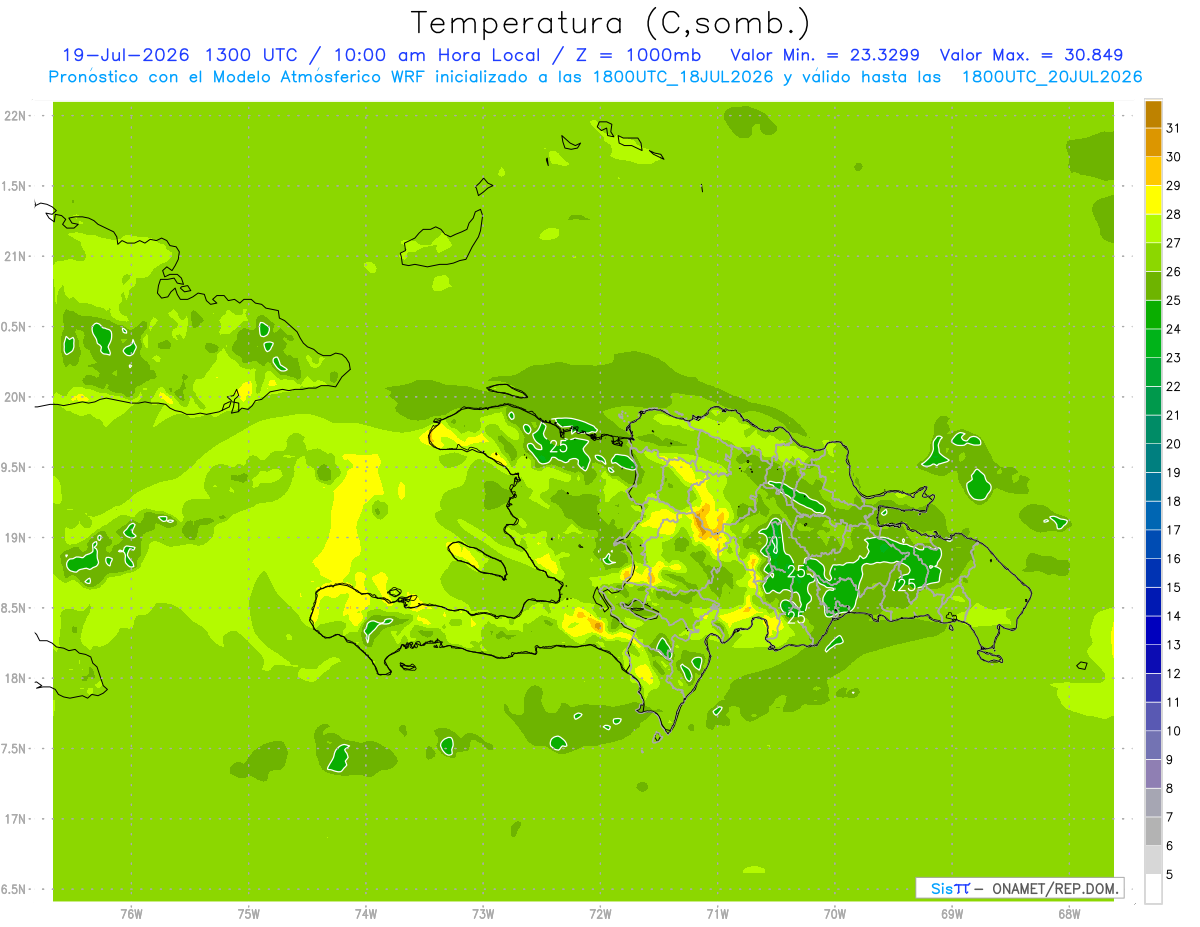Viewport: 1200px width, 927px height.
Task: Click the '21N' latitude axis label
Action: 16,256
